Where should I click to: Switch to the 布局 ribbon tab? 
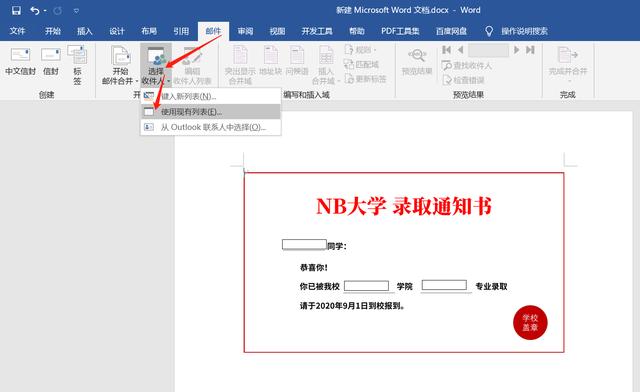click(x=149, y=31)
